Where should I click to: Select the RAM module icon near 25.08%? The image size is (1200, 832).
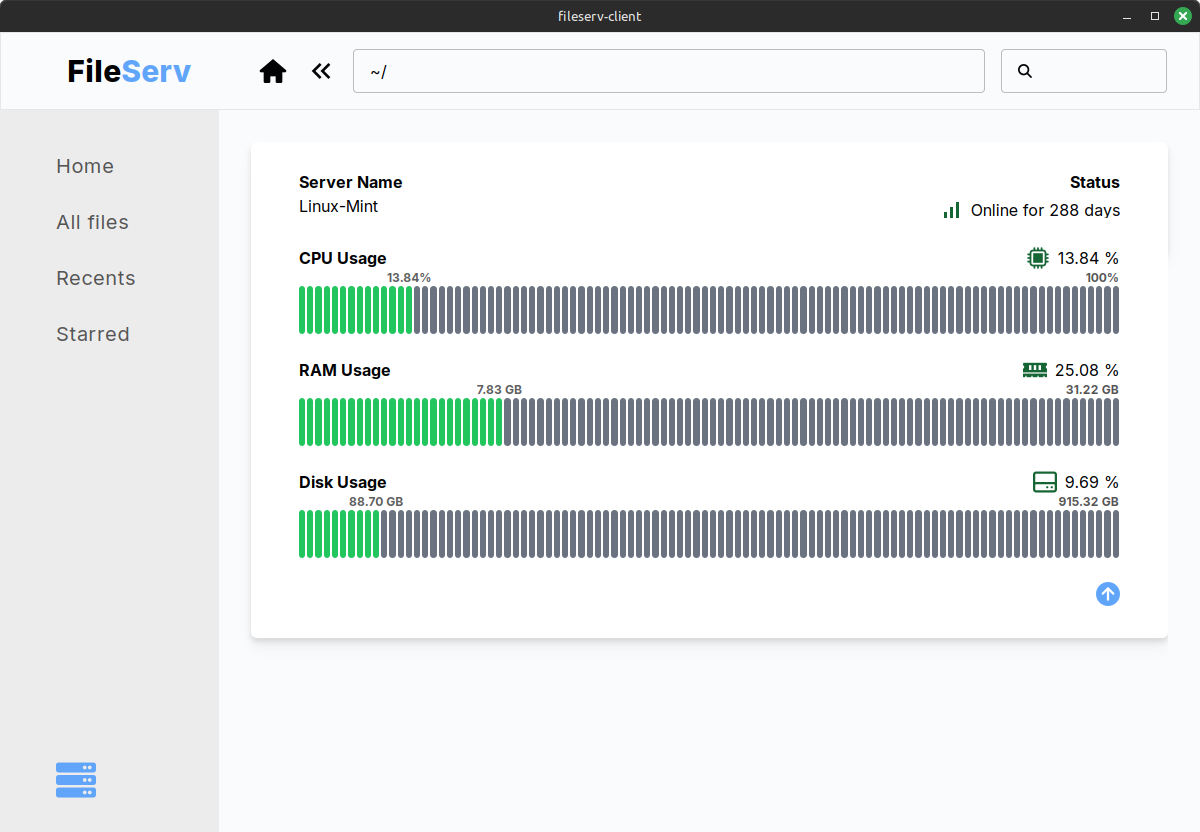click(1034, 369)
